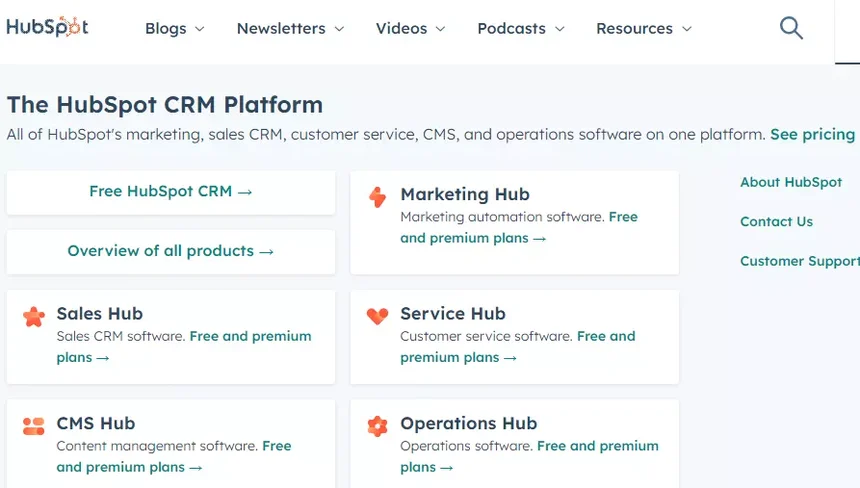The height and width of the screenshot is (488, 860).
Task: Click Marketing Hub free and premium plans
Action: coord(519,228)
